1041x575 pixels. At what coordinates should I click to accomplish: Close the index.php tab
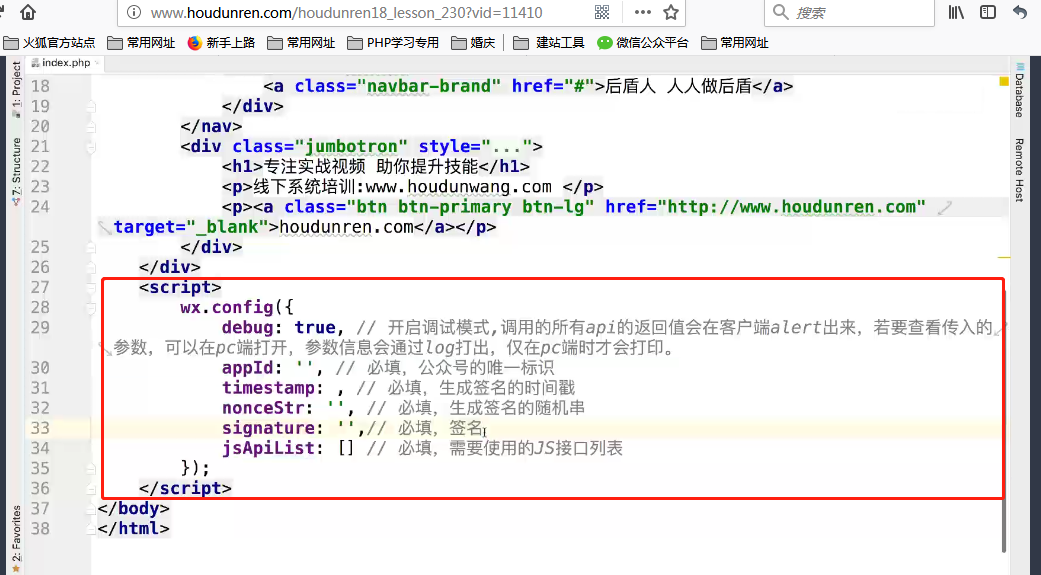[x=97, y=62]
